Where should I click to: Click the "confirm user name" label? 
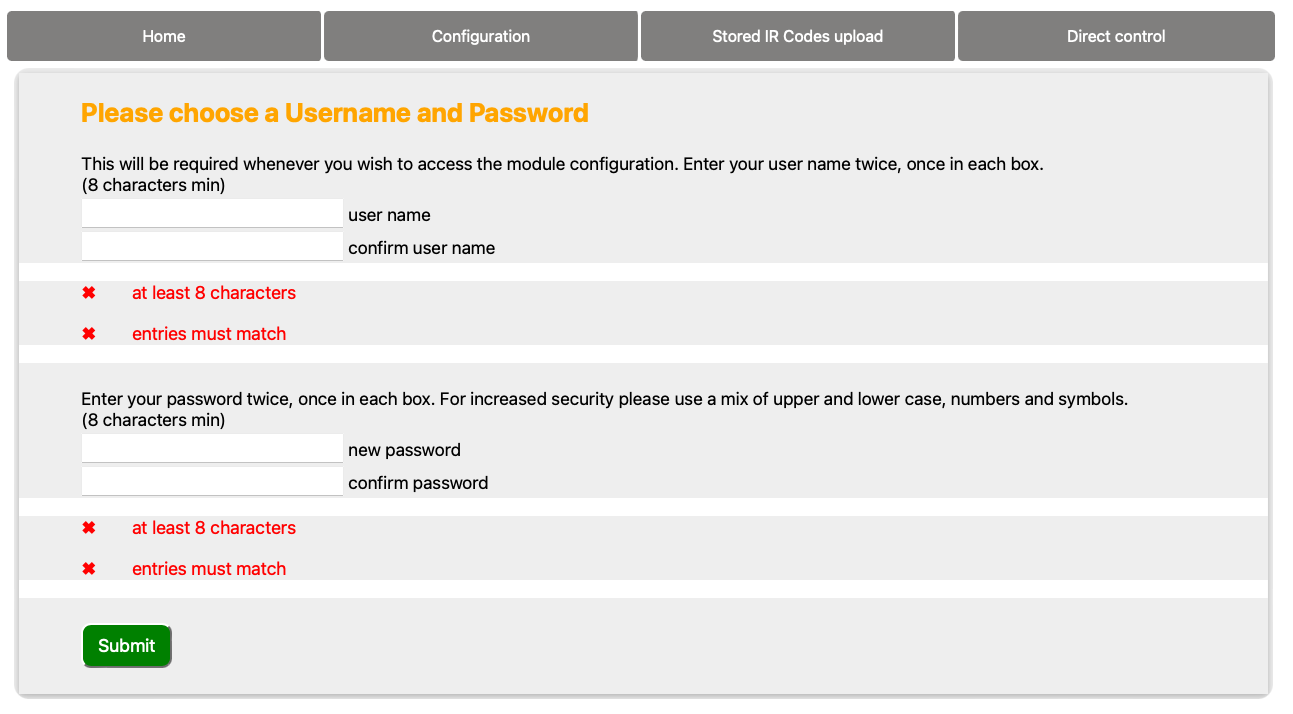click(421, 248)
